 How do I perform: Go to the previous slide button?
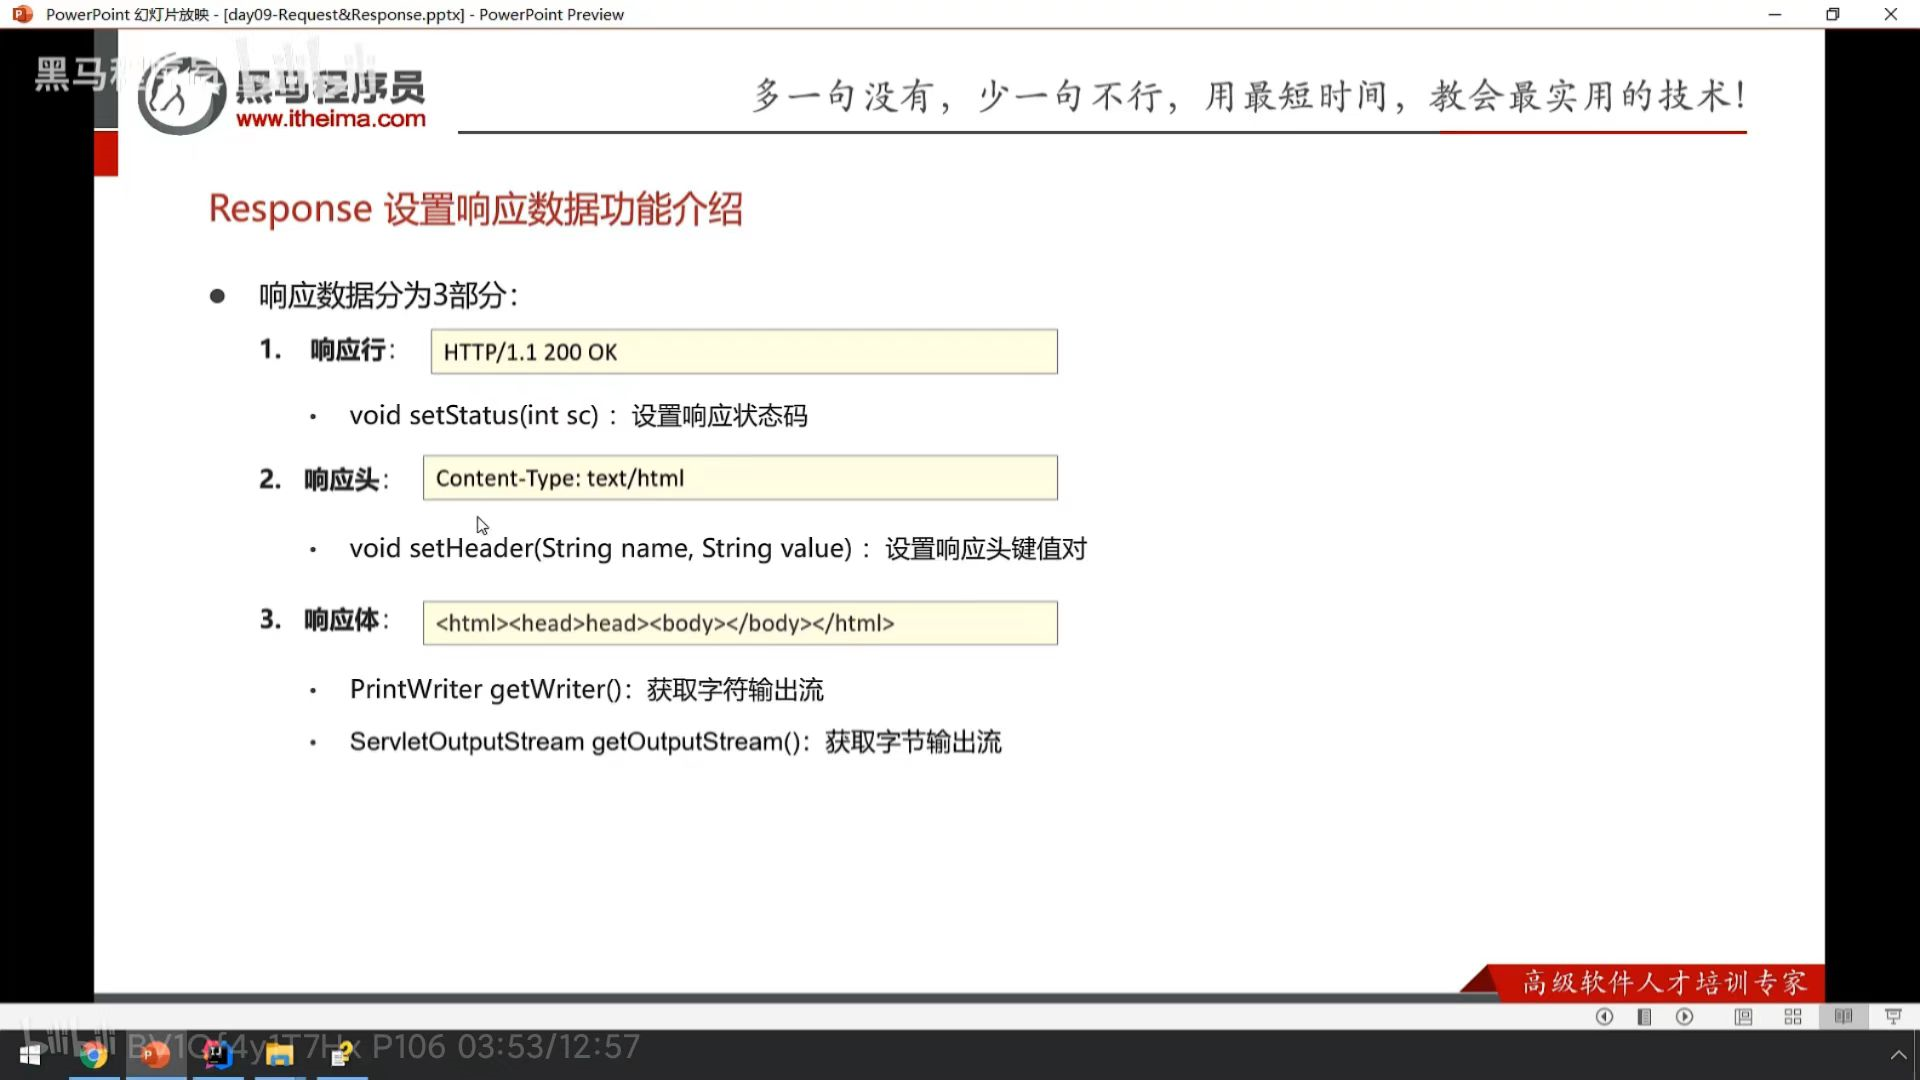coord(1604,1017)
